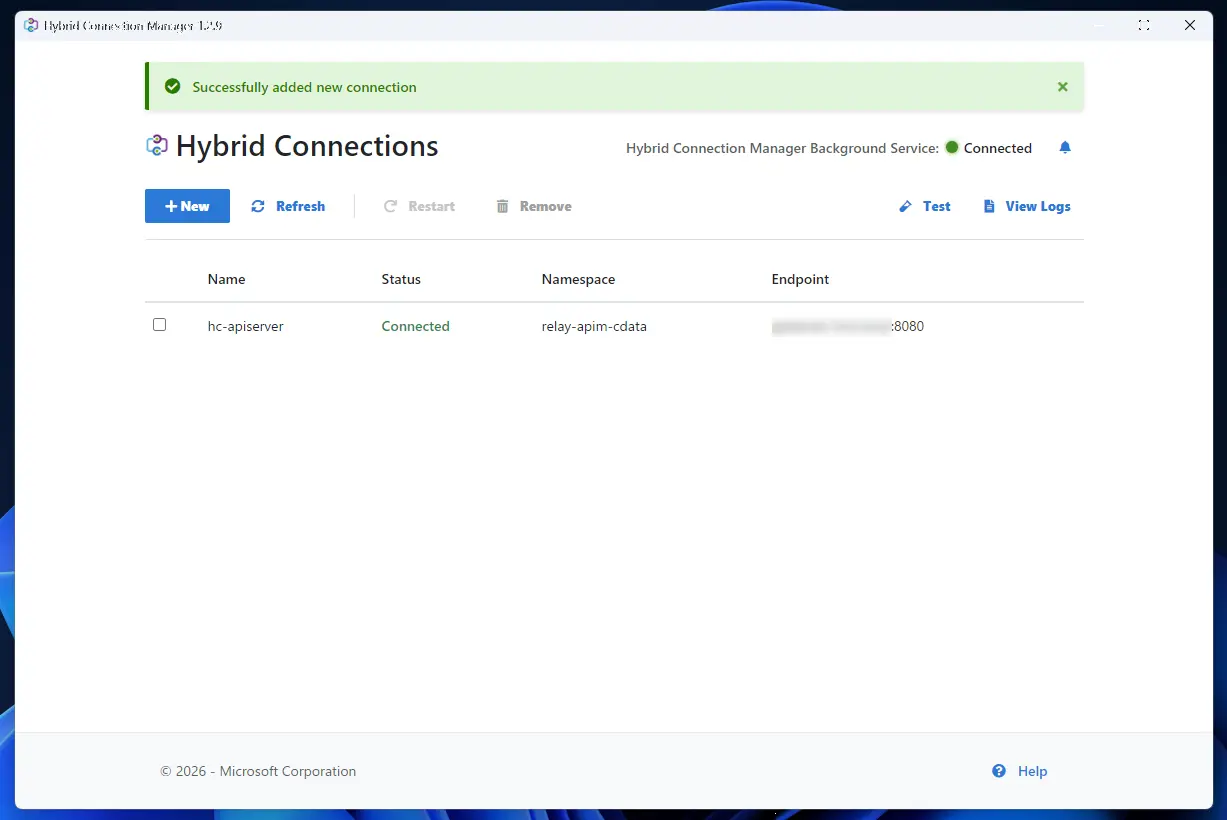Click the endpoint cell ending in :8080
Viewport: 1227px width, 820px height.
click(x=848, y=326)
